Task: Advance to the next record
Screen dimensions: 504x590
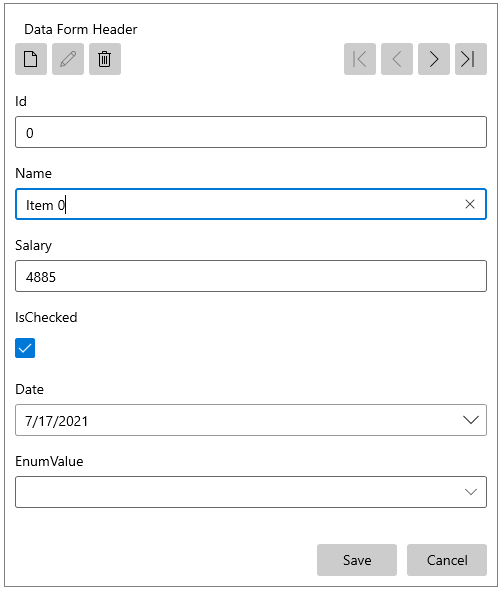Action: click(434, 59)
